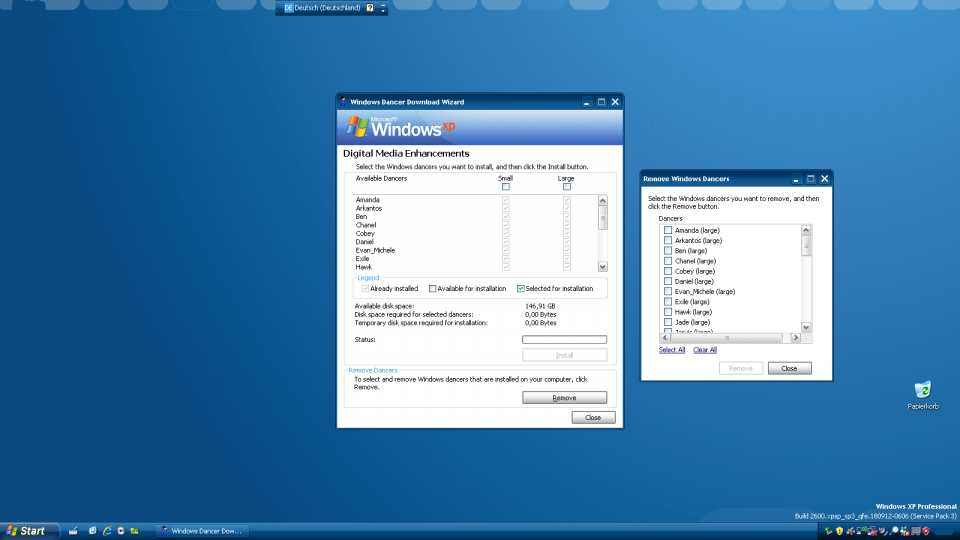Launch Outlook Express from quick launch
This screenshot has width=960, height=540.
[92, 531]
